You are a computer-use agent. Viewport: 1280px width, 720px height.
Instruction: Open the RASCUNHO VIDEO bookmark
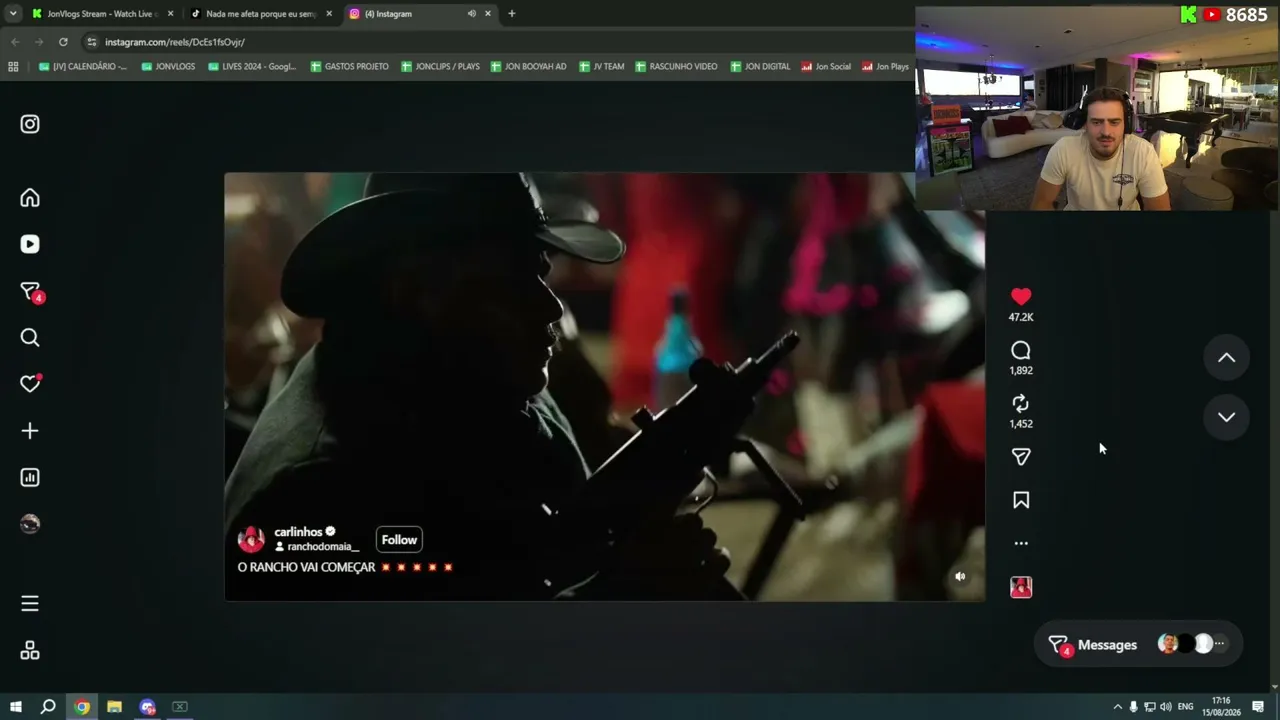(x=676, y=67)
